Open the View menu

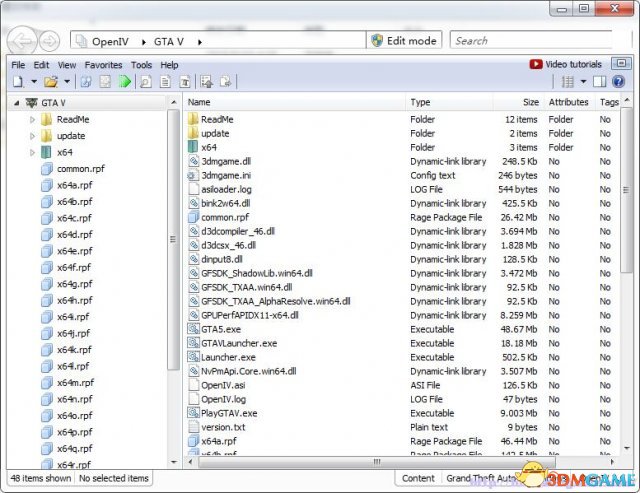[67, 65]
